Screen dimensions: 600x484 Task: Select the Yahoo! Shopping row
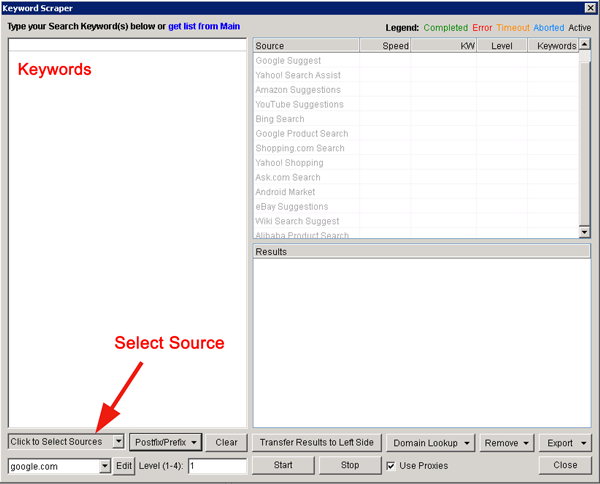click(x=416, y=163)
